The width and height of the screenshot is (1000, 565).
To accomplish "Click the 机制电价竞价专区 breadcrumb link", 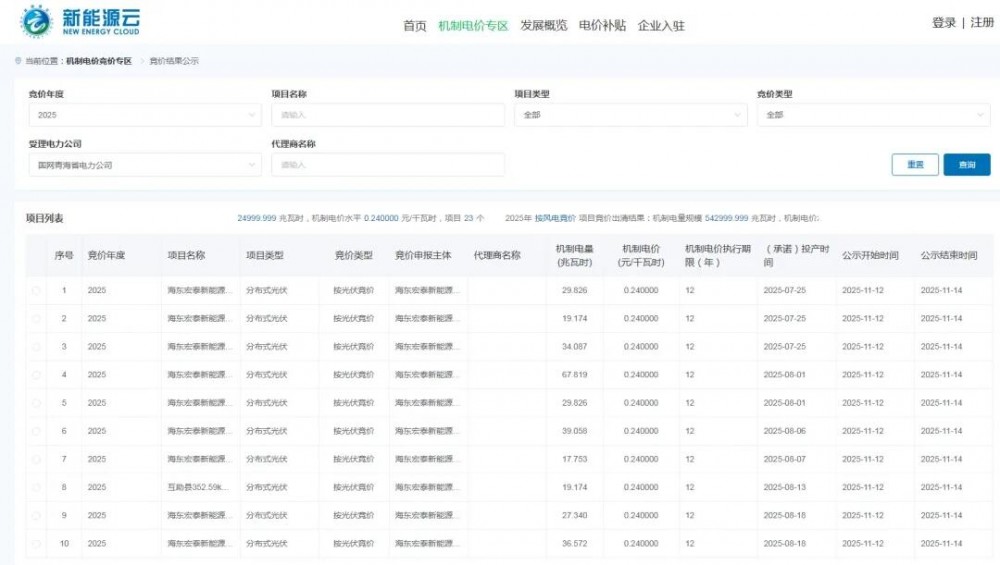I will tap(99, 61).
